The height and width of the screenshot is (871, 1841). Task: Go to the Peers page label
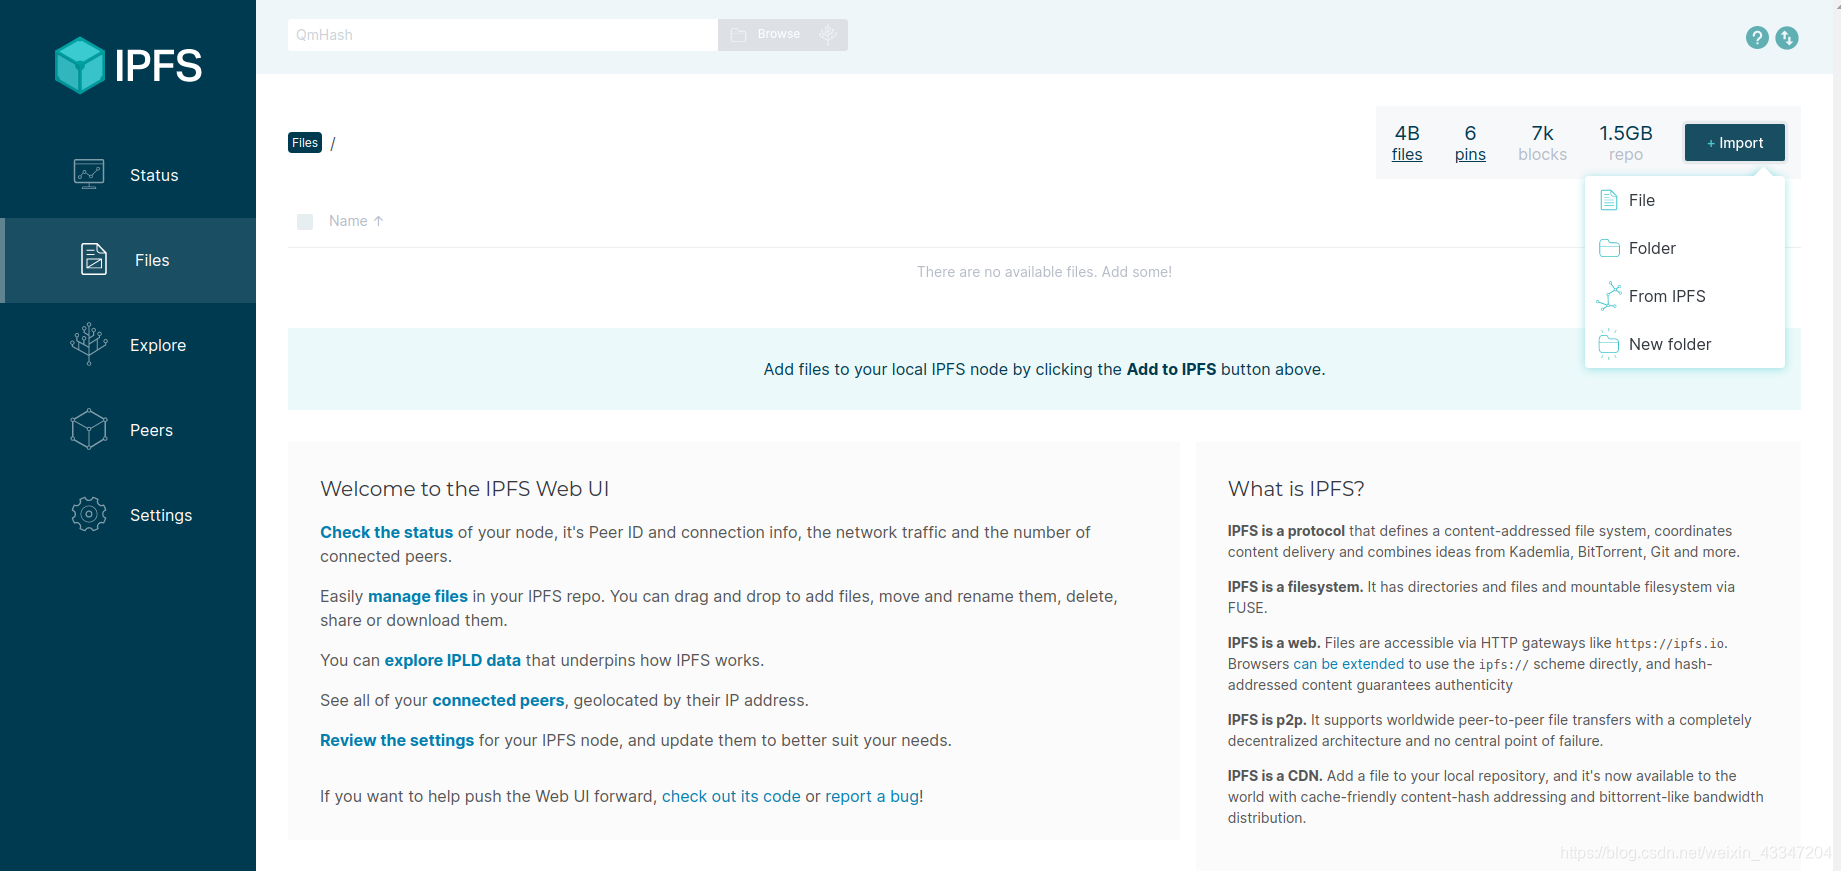point(151,430)
